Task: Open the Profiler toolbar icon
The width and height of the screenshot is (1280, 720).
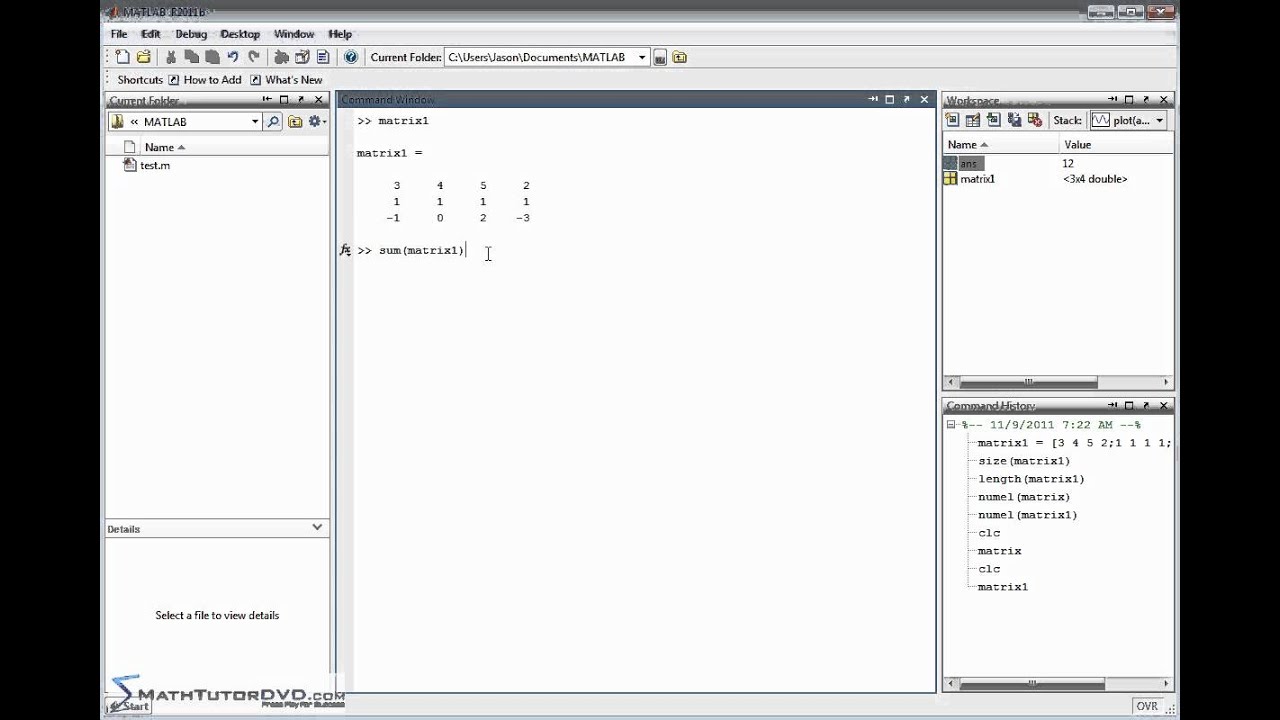Action: [322, 57]
